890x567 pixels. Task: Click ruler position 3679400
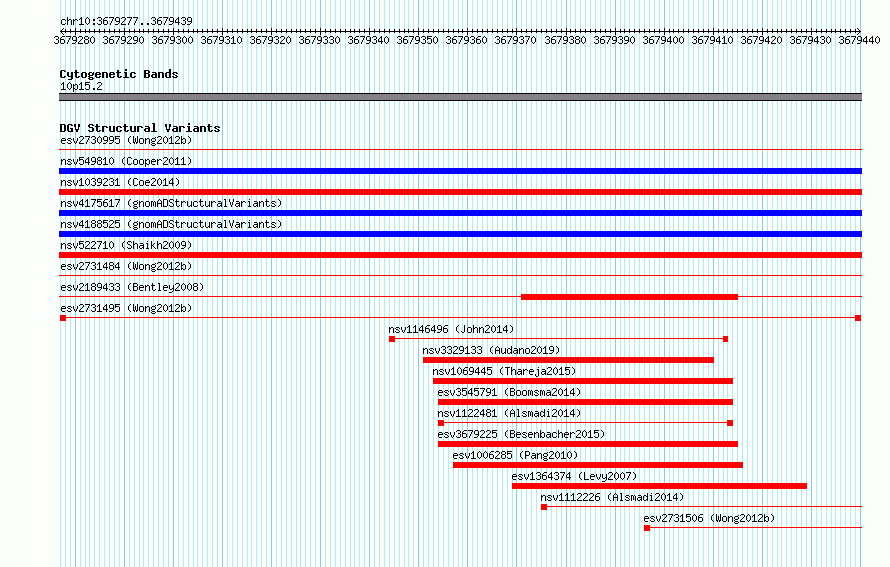tap(663, 40)
